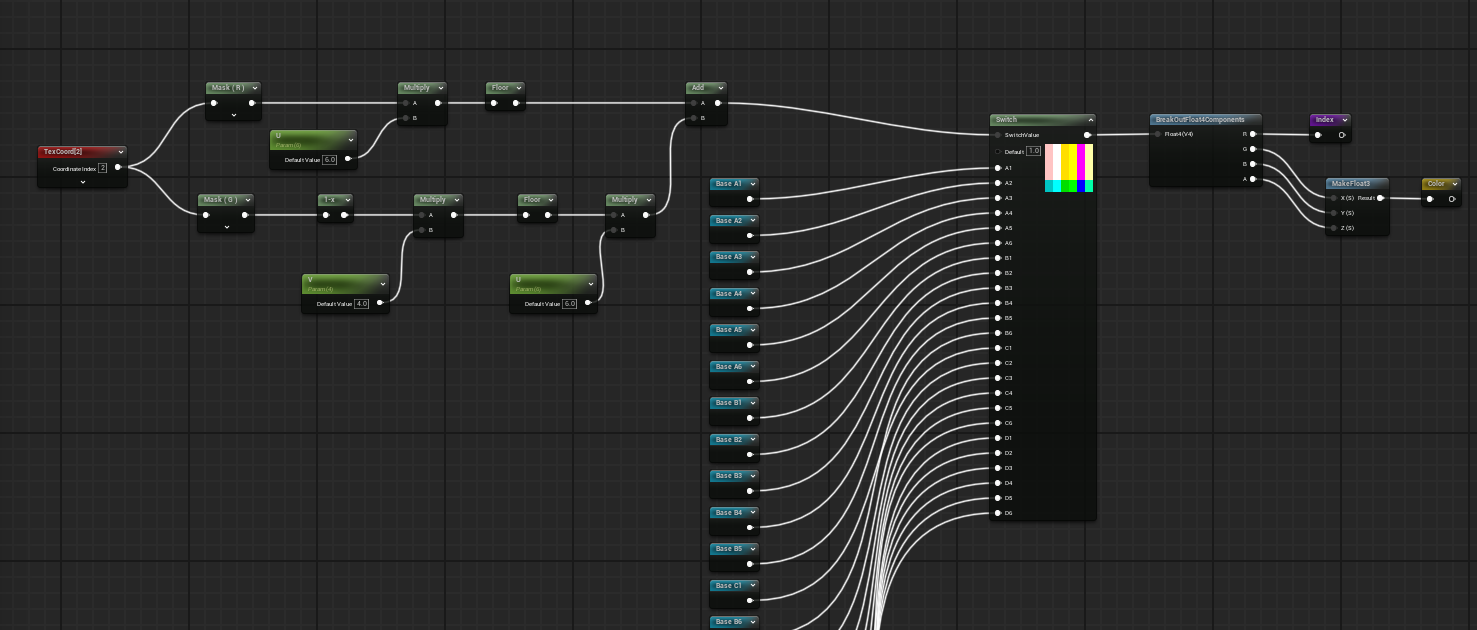The image size is (1477, 630).
Task: Click the R output pin of BreakOutFloat4Components
Action: point(1252,134)
